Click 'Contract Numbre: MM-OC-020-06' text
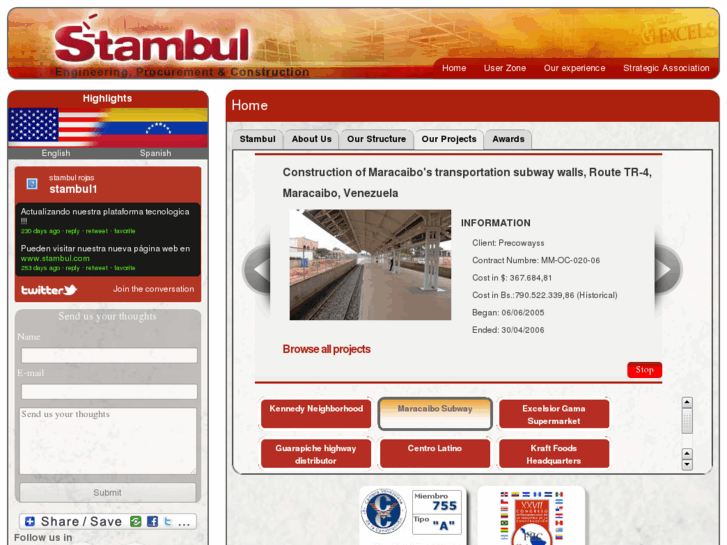This screenshot has height=545, width=727. click(536, 261)
